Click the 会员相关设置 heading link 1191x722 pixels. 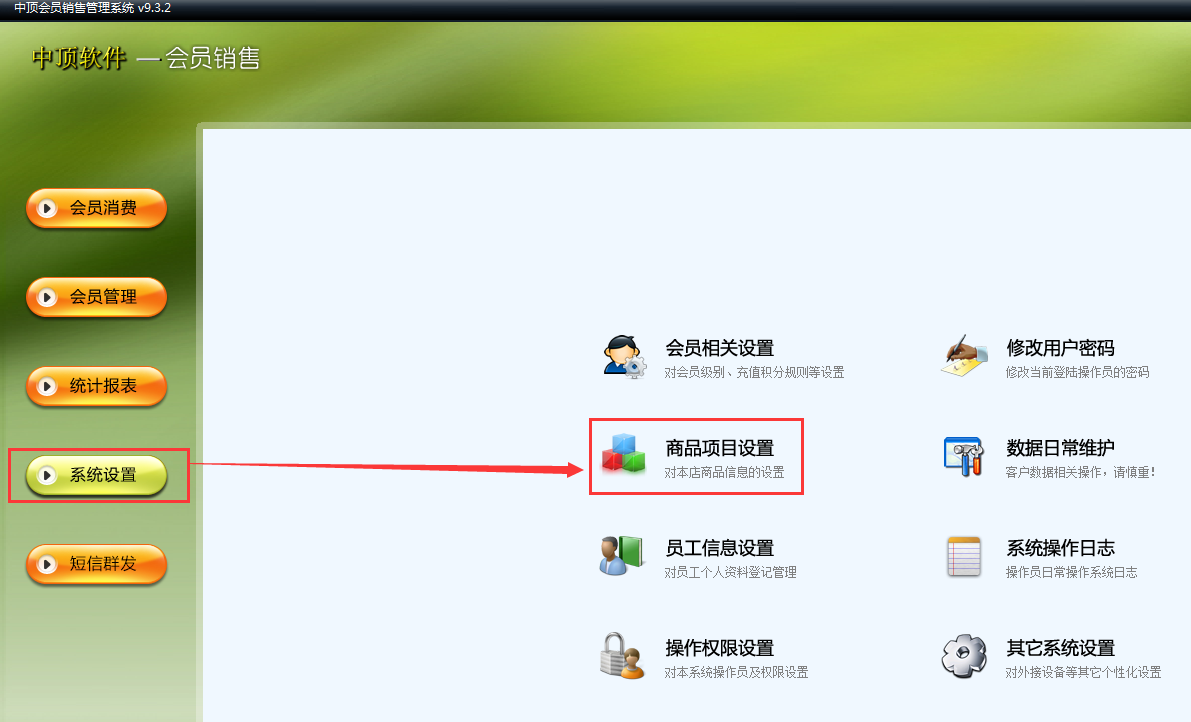pos(719,348)
